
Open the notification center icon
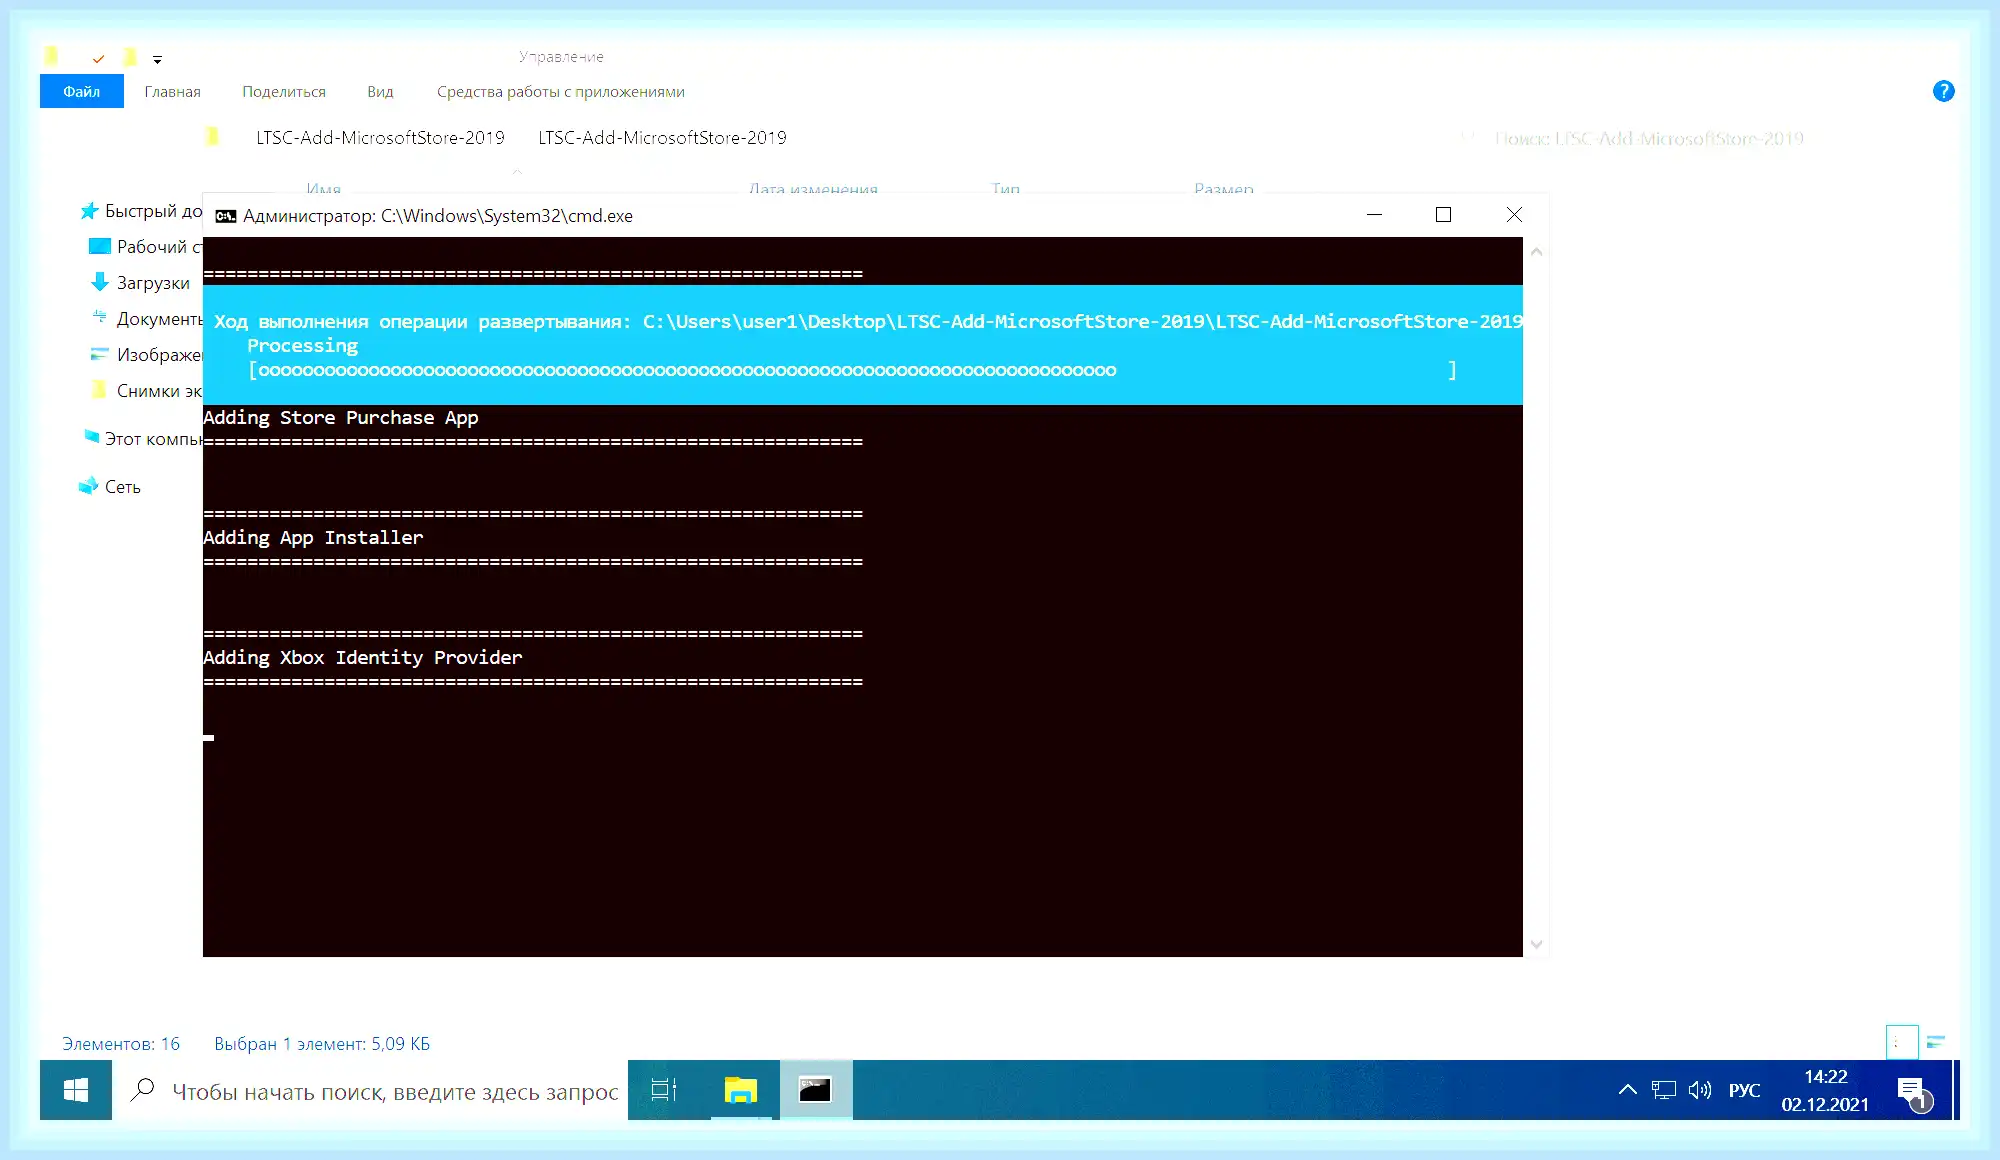(1914, 1093)
